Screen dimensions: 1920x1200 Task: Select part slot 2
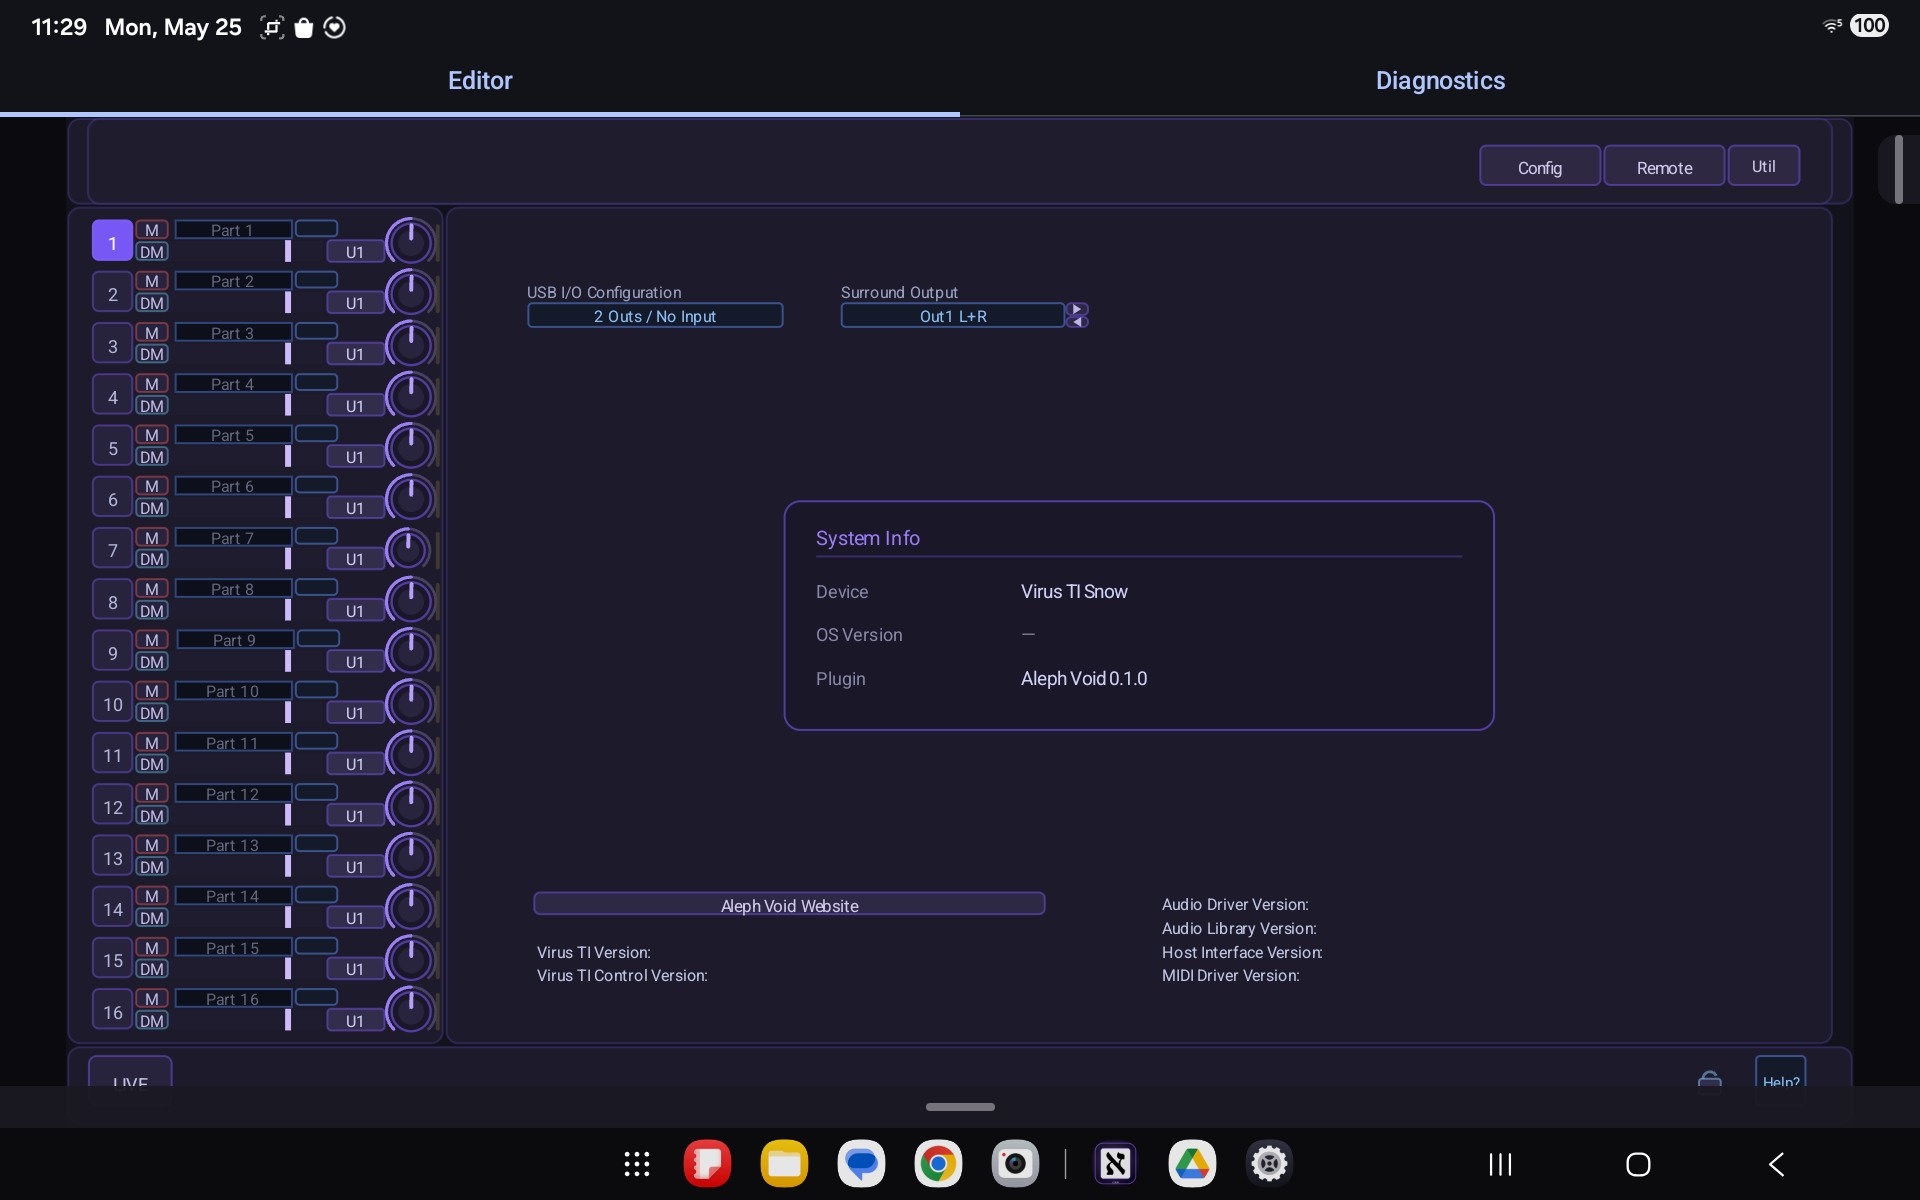112,294
